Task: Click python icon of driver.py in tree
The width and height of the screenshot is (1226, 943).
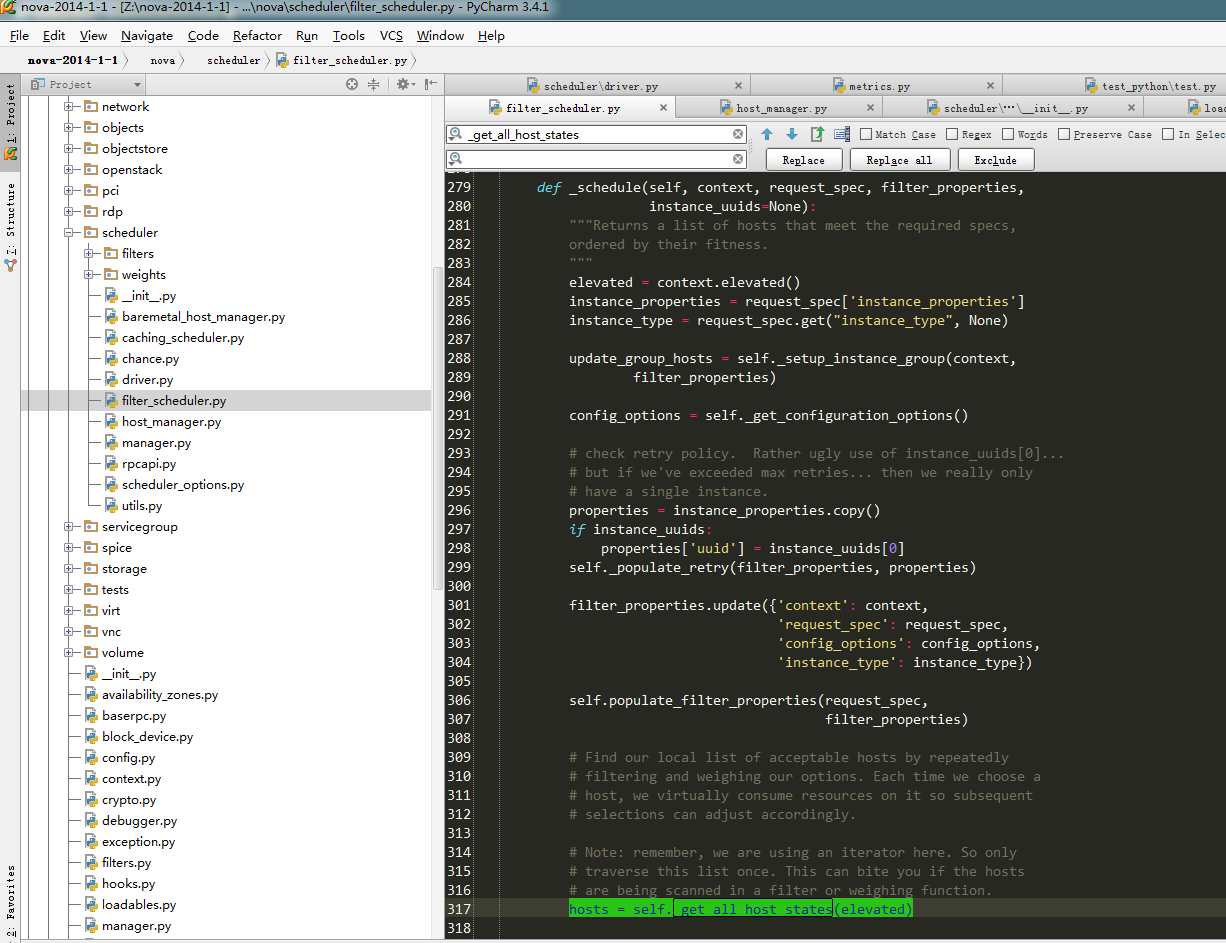Action: coord(111,380)
